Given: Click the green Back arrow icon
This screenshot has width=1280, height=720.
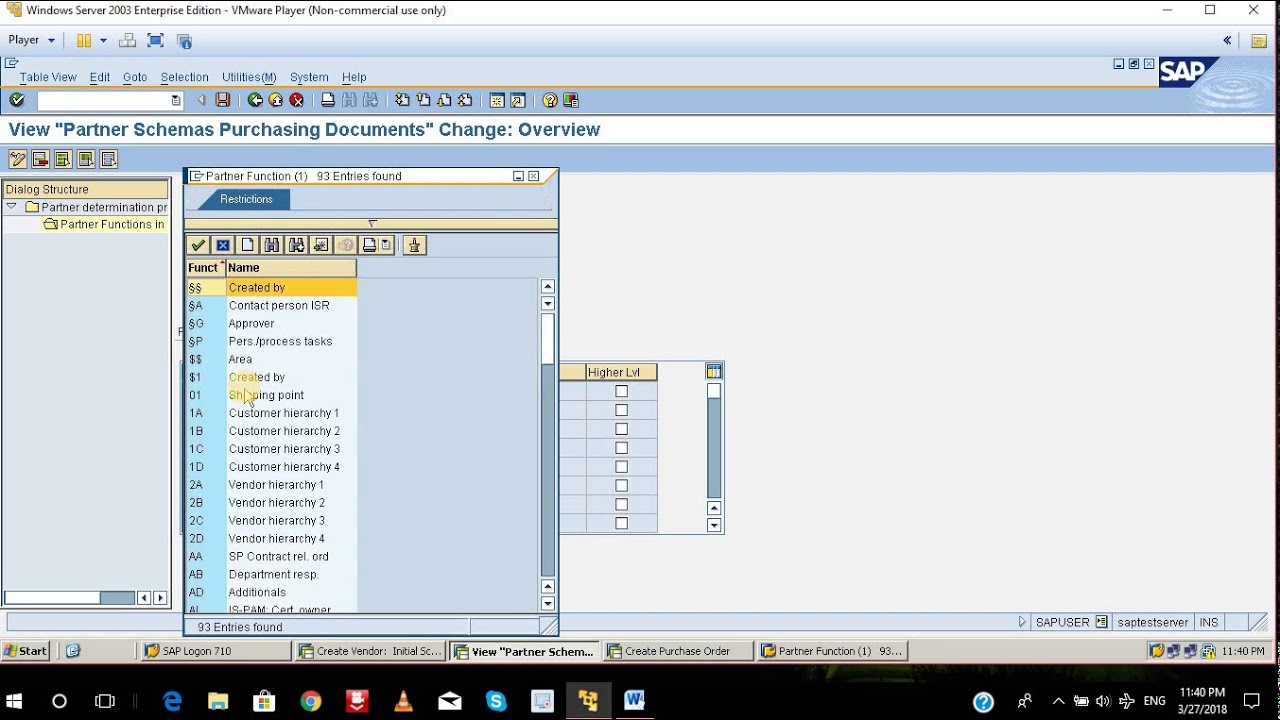Looking at the screenshot, I should pyautogui.click(x=255, y=100).
